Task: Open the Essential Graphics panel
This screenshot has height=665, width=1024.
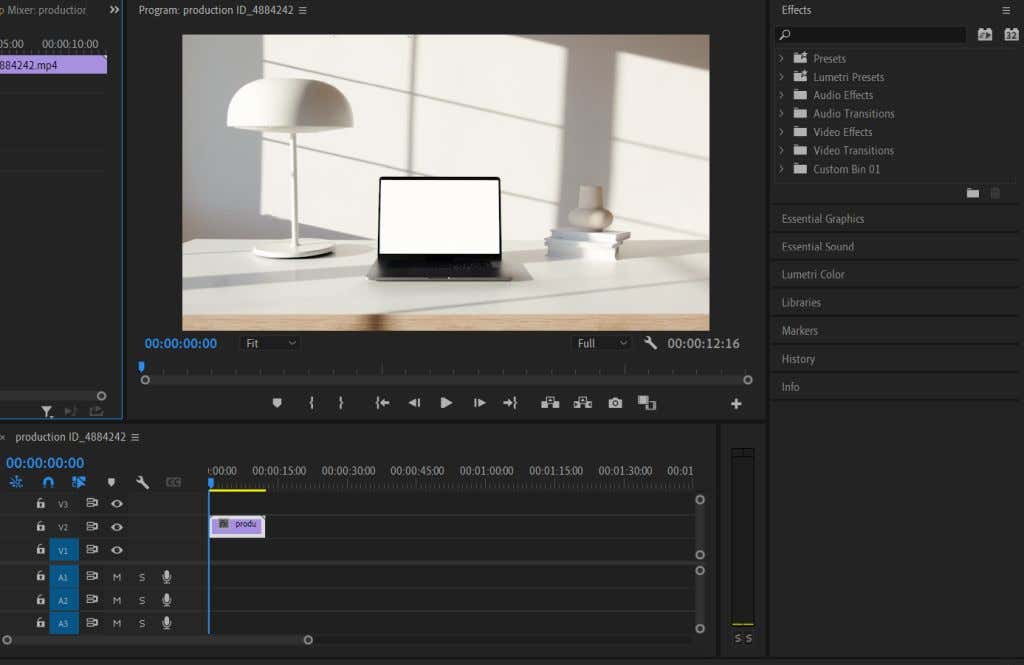Action: point(823,219)
